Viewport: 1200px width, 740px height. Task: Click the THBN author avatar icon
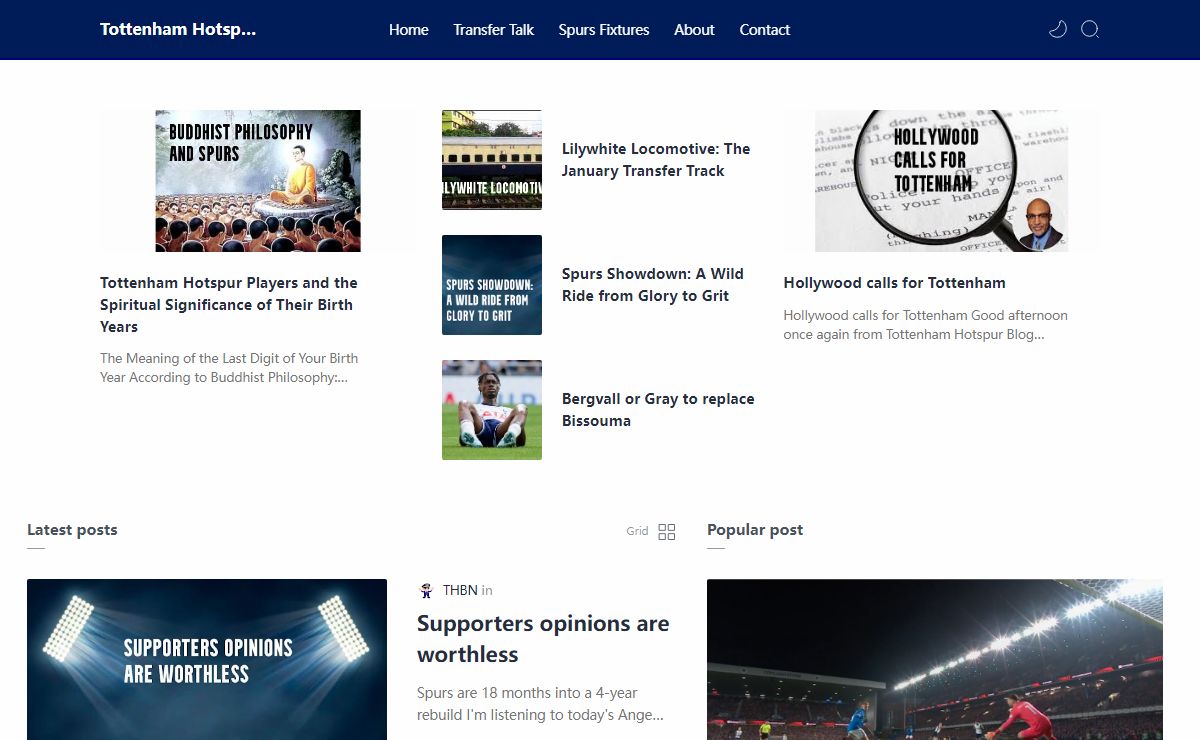(426, 590)
